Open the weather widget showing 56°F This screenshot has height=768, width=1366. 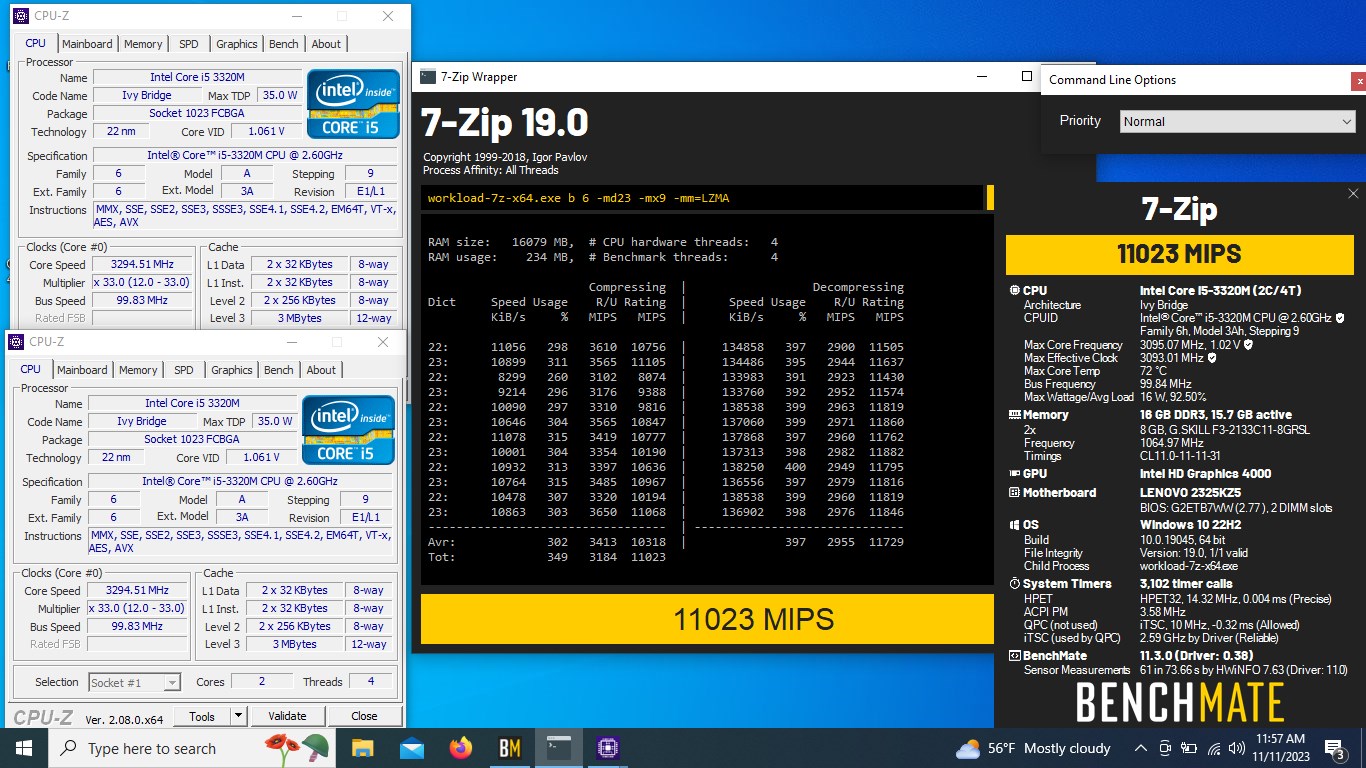[1034, 748]
